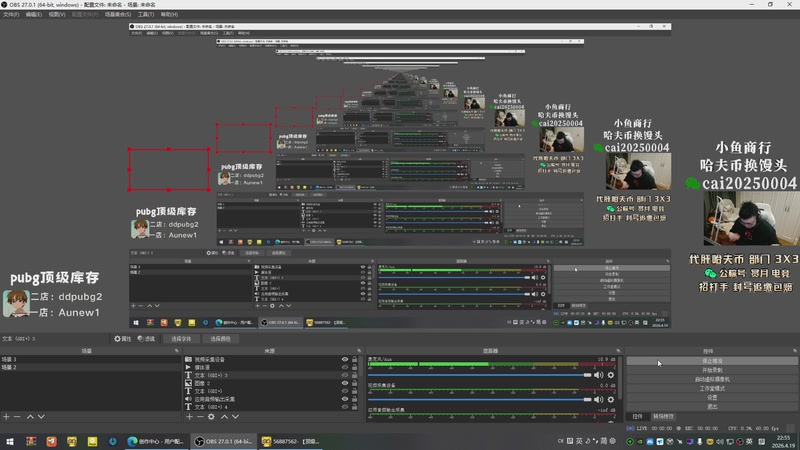Click the microphone icon in system tray

pos(699,442)
